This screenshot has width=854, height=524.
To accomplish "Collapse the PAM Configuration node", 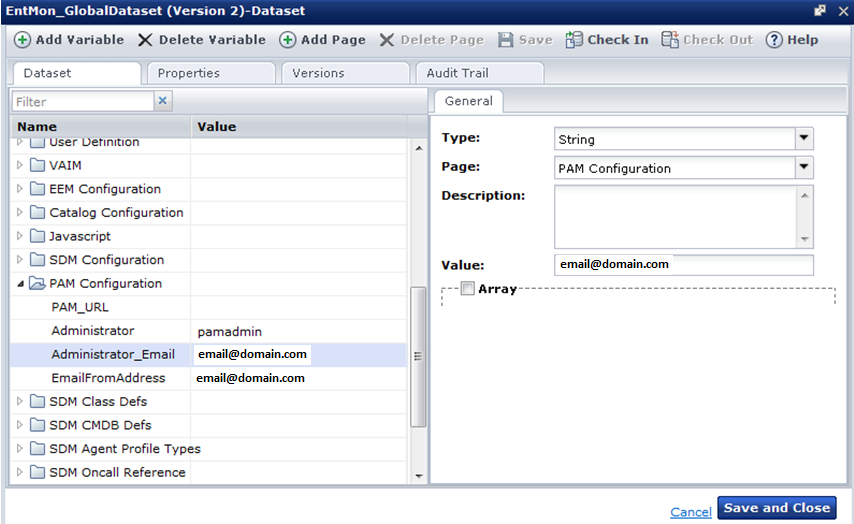I will [20, 284].
